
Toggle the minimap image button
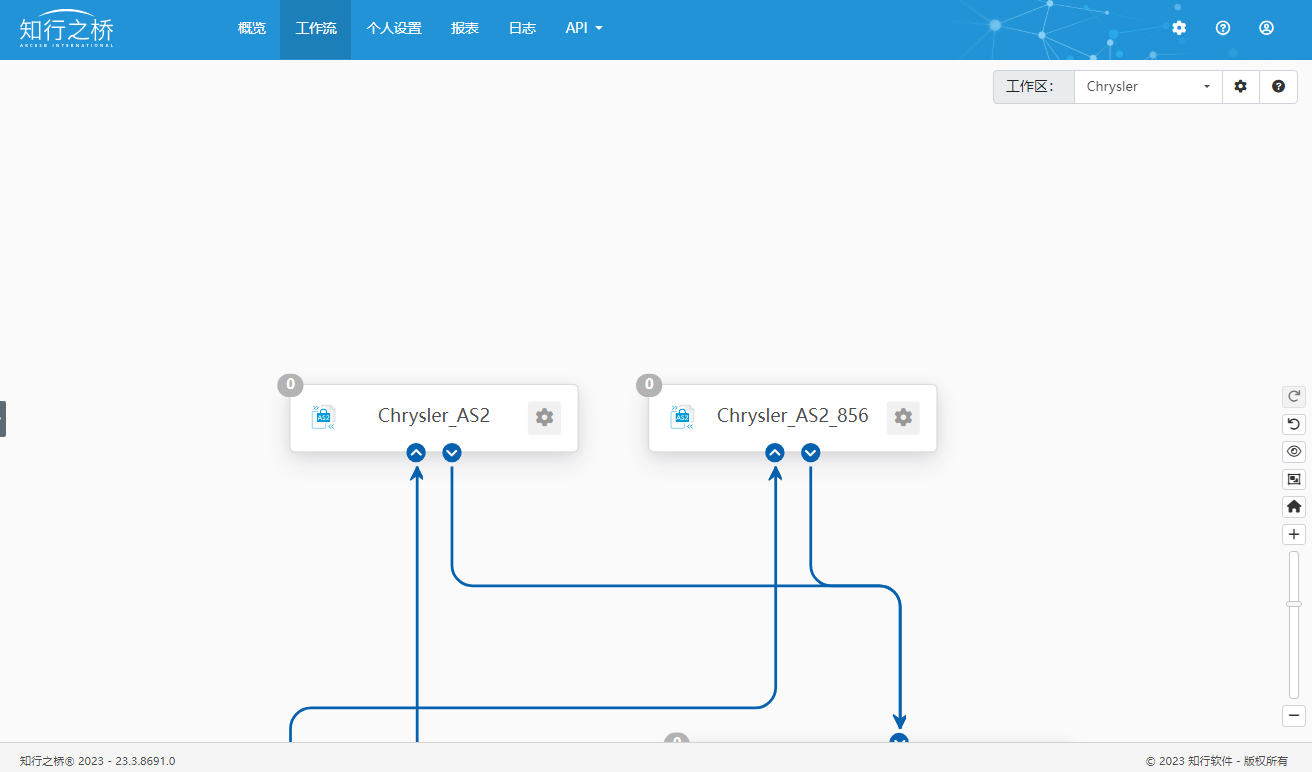pos(1294,479)
